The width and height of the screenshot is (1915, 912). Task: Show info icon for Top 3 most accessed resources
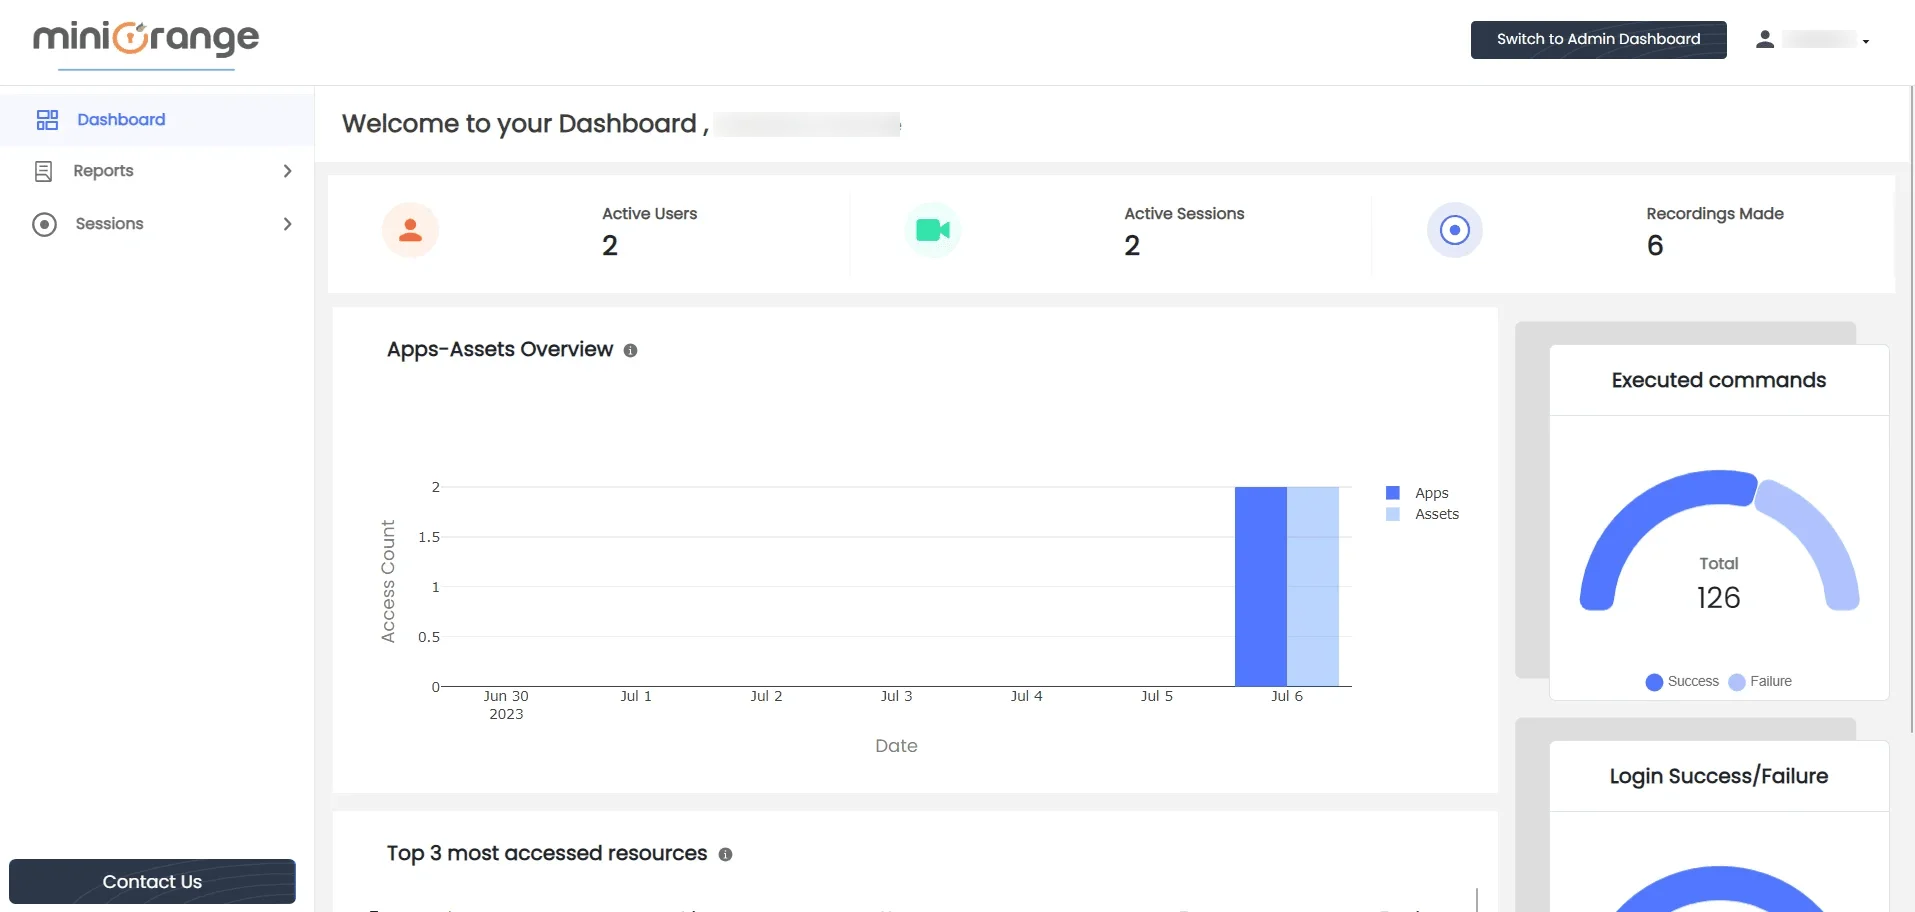tap(725, 854)
